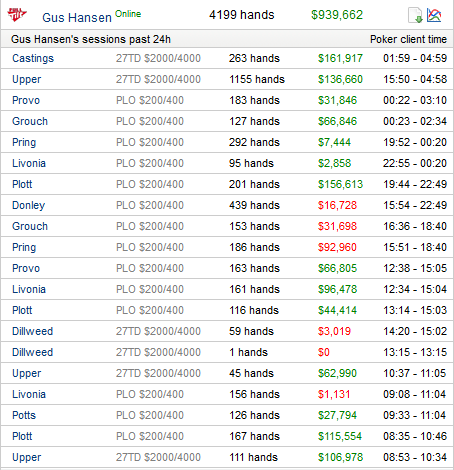Open Gus Hansen's player profile link
This screenshot has height=470, width=454.
[x=77, y=17]
